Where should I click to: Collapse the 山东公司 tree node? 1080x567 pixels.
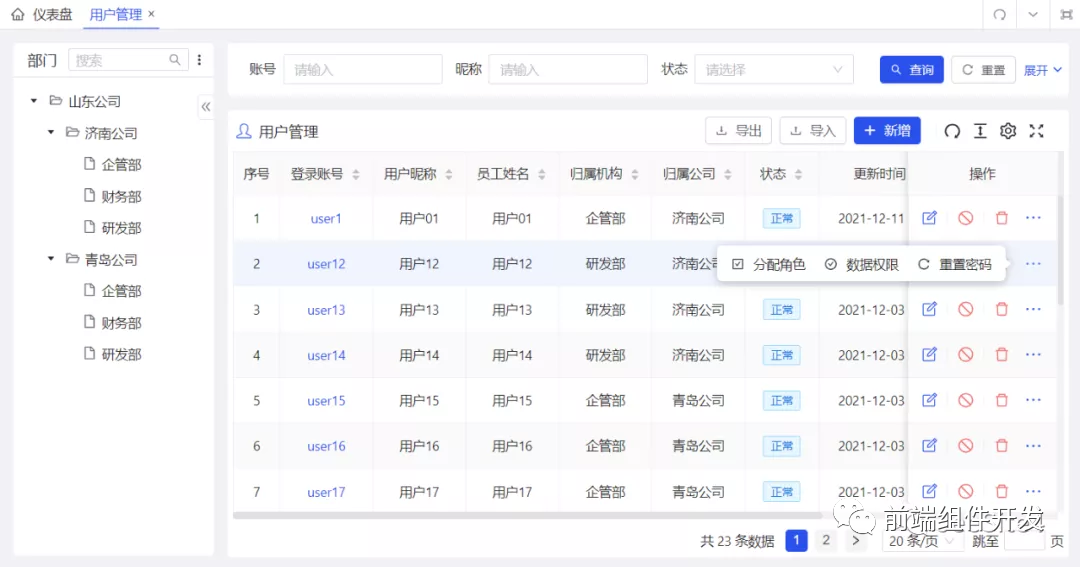34,101
